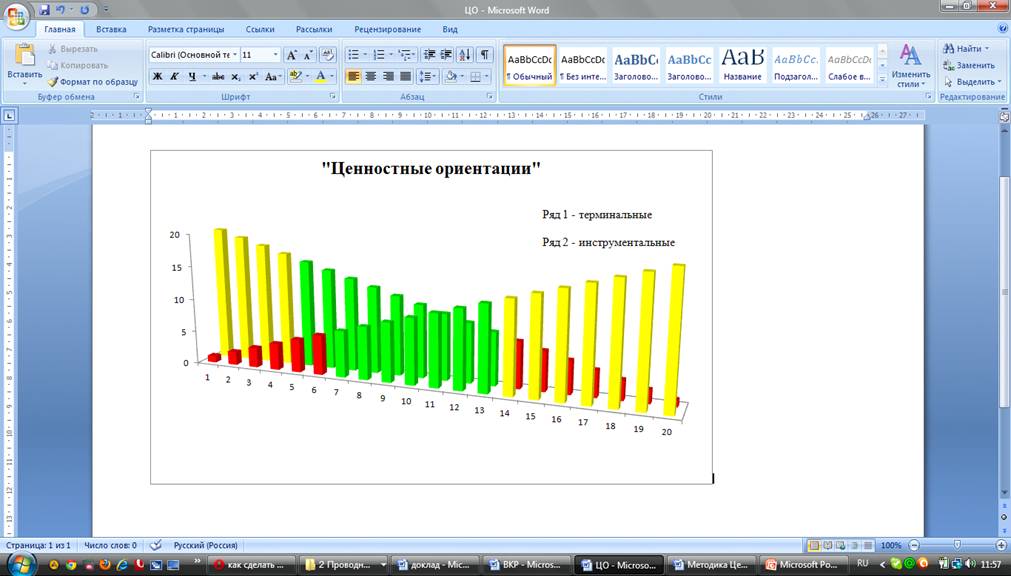Screen dimensions: 1011x576
Task: Open the Calibri font name dropdown
Action: tap(234, 55)
